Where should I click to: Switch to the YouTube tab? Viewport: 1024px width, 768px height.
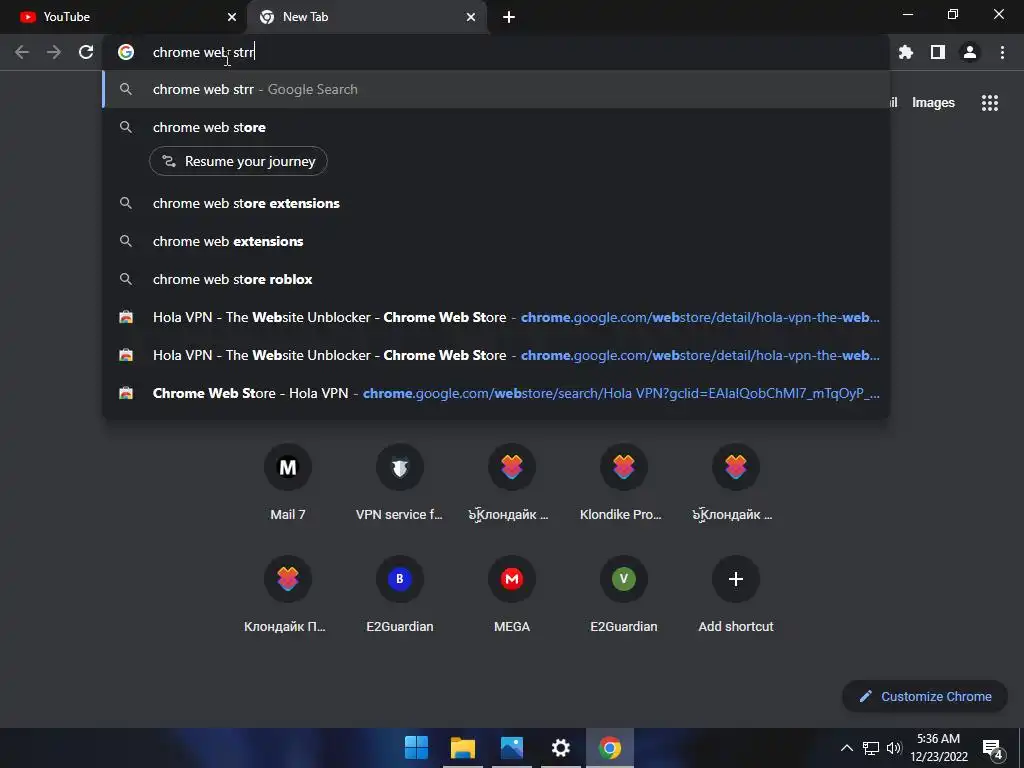[123, 17]
